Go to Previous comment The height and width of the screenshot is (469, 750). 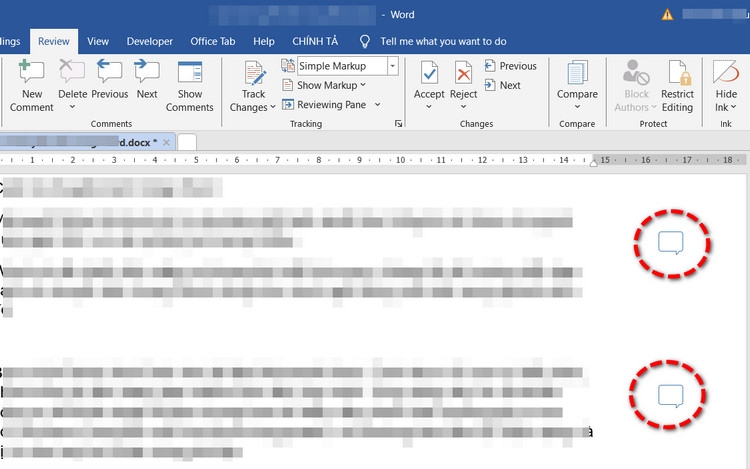[110, 79]
